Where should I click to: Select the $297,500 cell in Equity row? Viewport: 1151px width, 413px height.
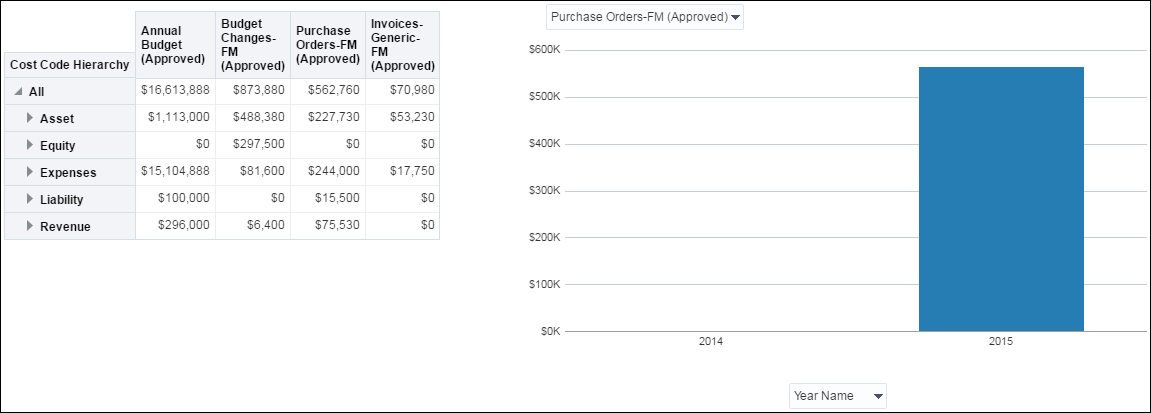(x=253, y=145)
